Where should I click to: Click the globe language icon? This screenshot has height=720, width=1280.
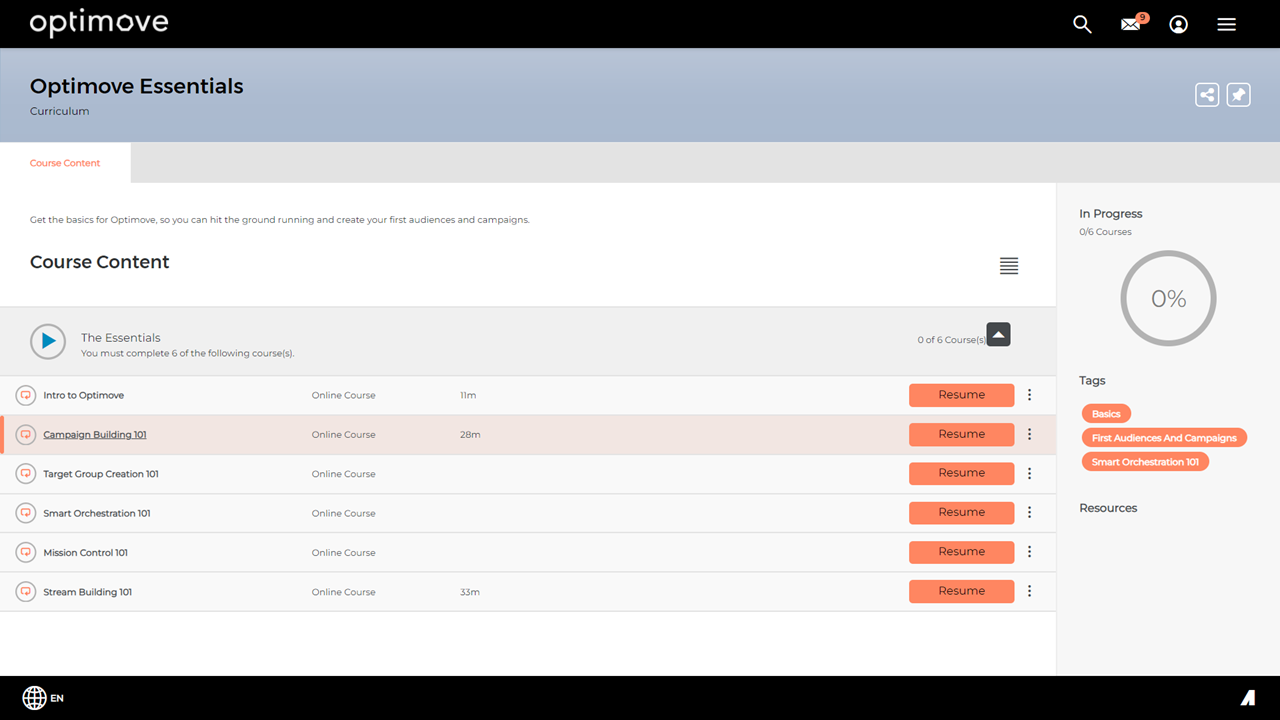pyautogui.click(x=35, y=697)
